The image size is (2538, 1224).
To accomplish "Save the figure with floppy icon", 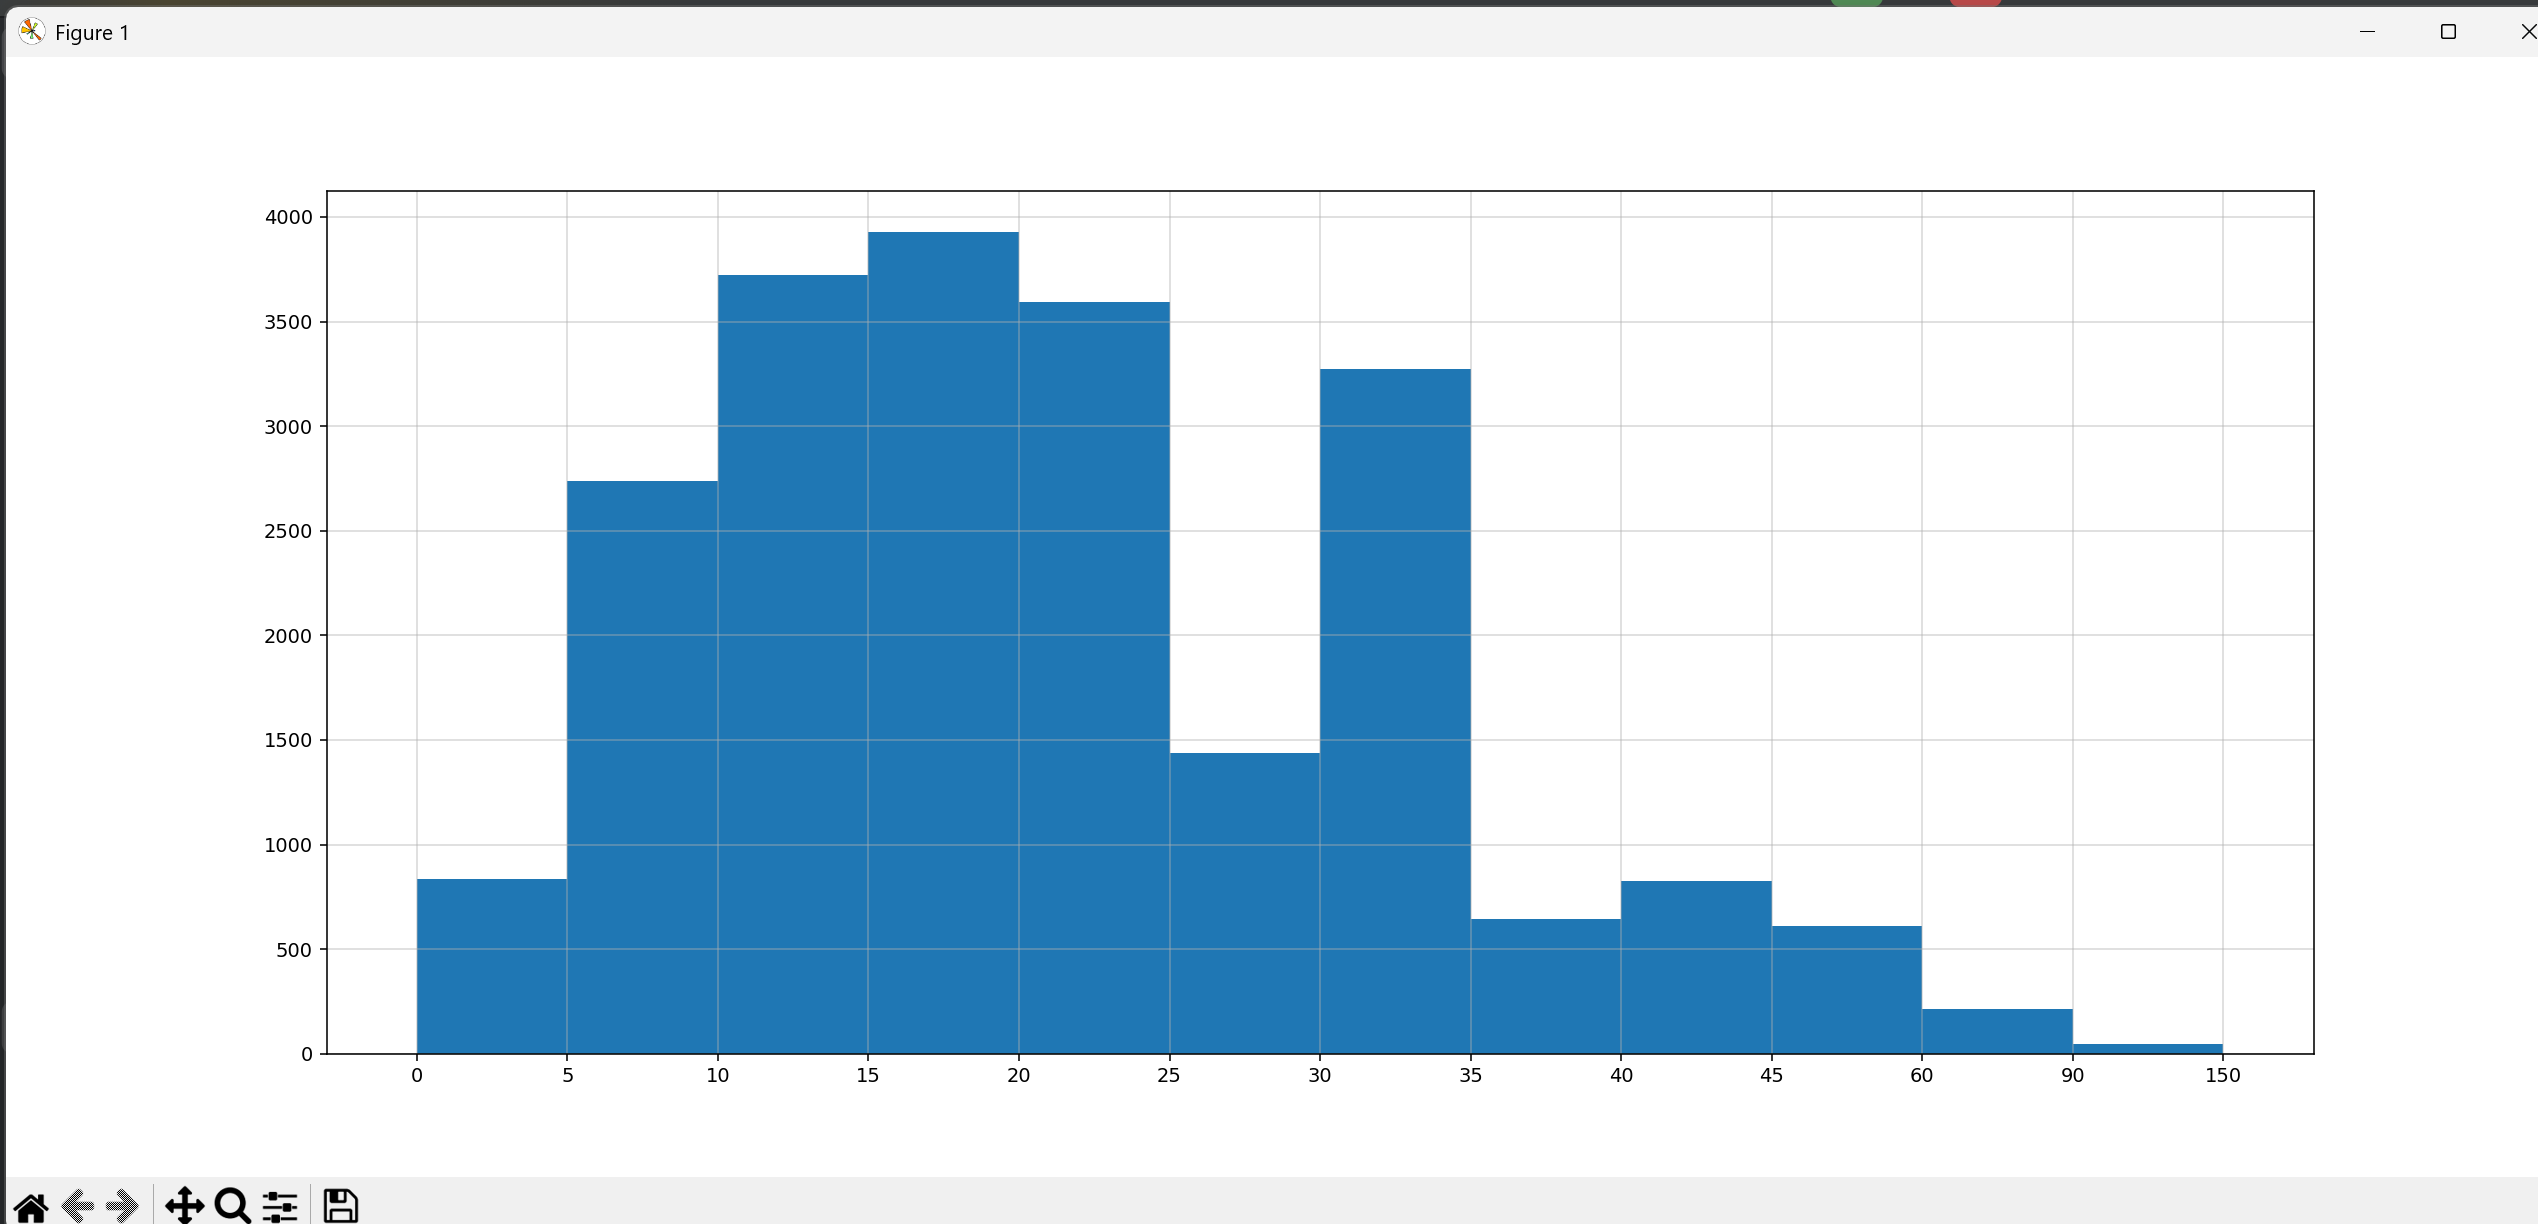I will (340, 1206).
